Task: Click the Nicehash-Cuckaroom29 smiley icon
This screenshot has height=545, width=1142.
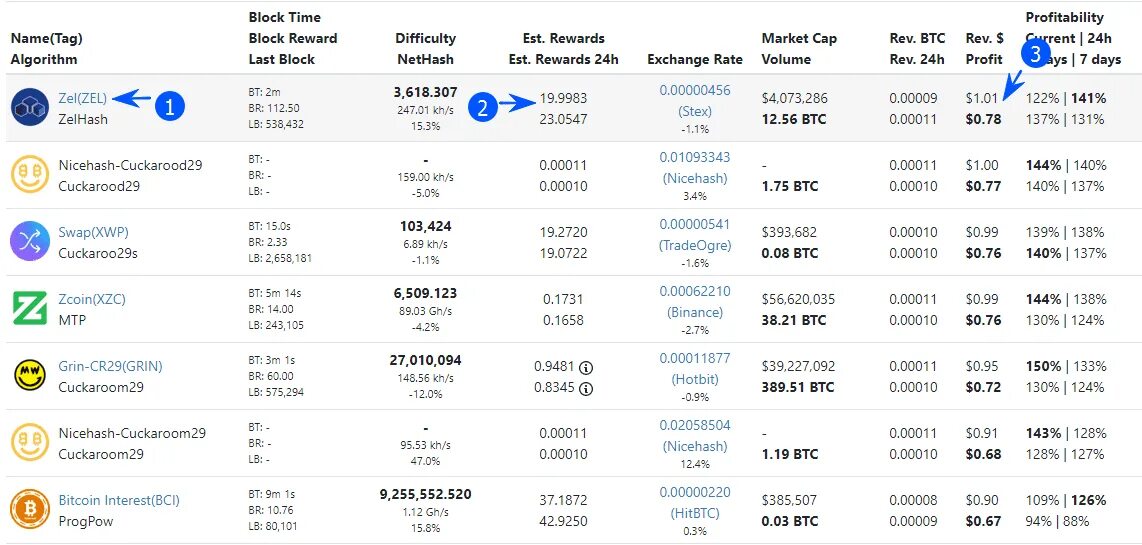Action: [30, 443]
